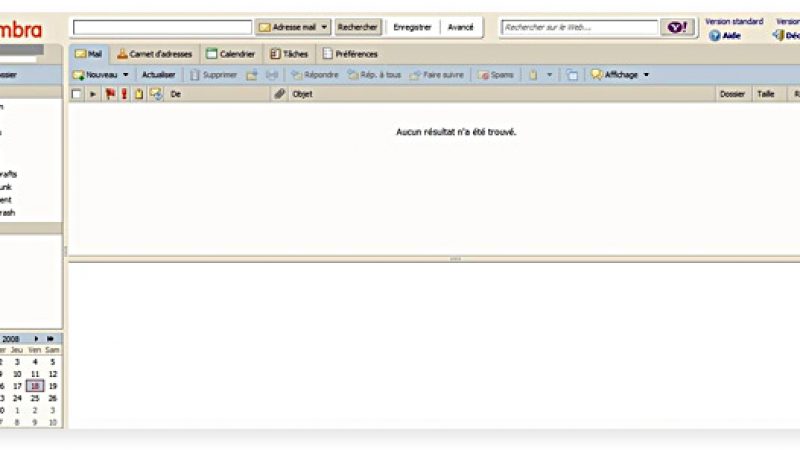
Task: Click the print icon in mail toolbar
Action: click(272, 75)
